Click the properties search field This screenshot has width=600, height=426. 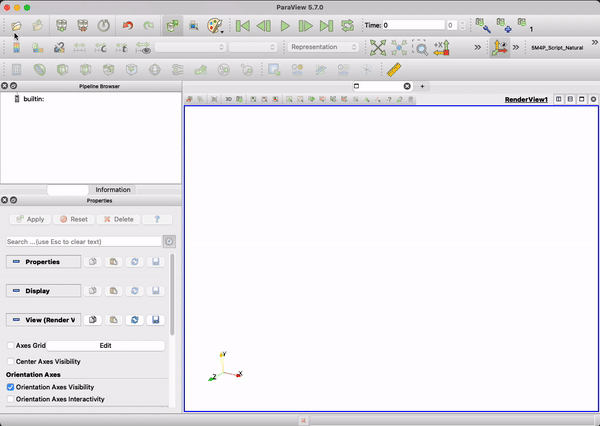[x=83, y=241]
